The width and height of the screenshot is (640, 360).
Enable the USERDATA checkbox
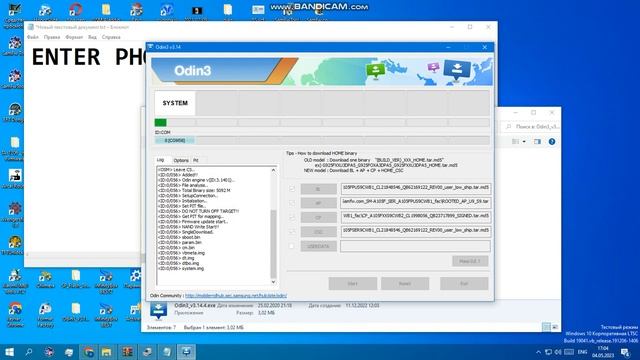[x=291, y=246]
